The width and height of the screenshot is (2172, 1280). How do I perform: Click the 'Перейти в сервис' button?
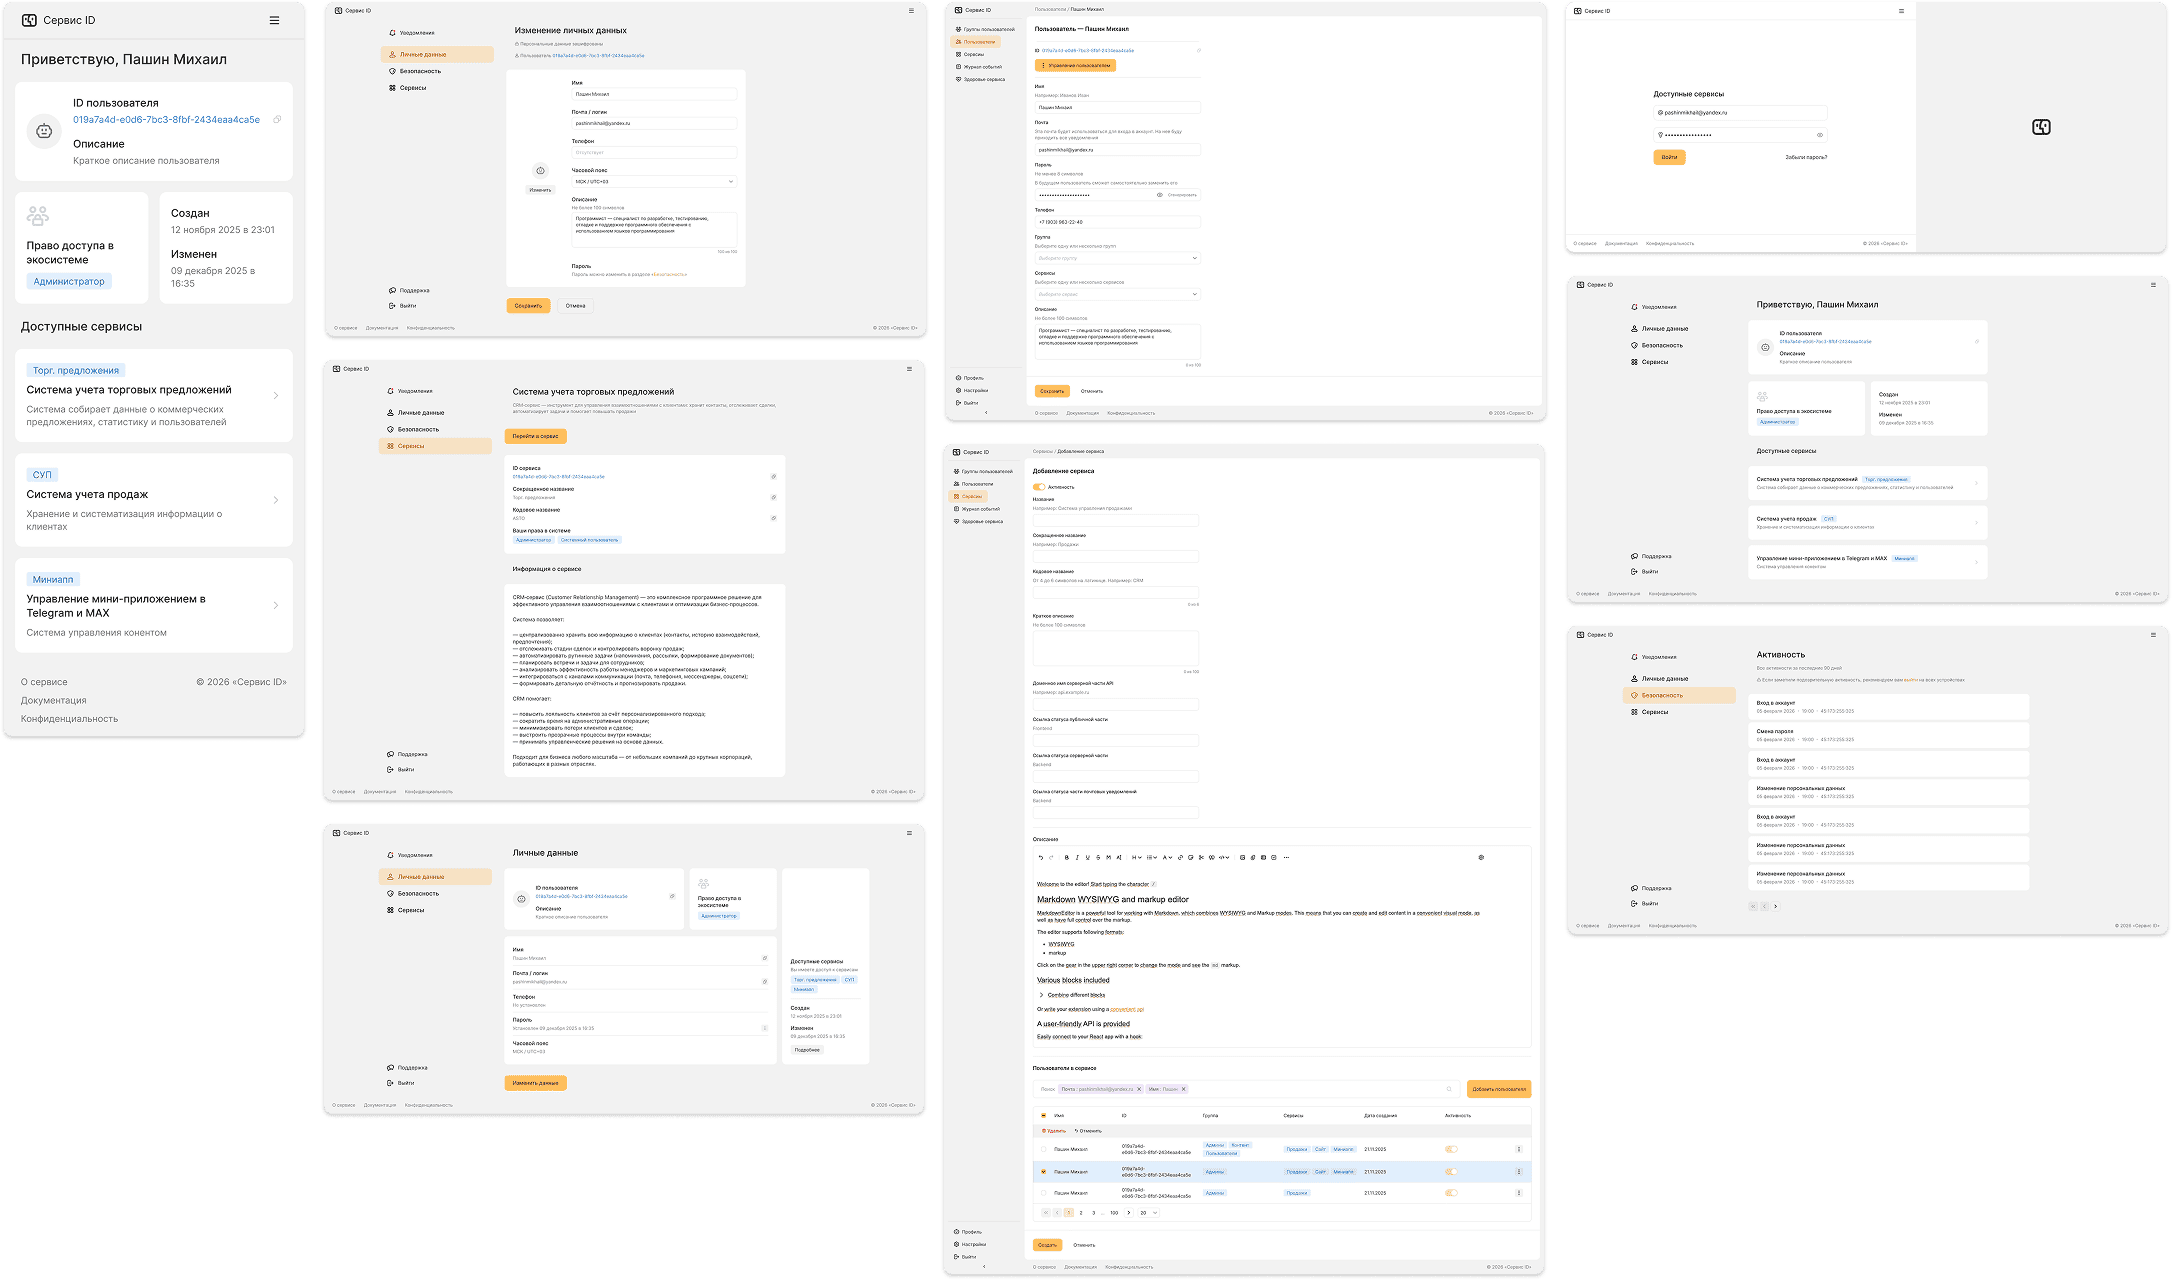pos(535,436)
